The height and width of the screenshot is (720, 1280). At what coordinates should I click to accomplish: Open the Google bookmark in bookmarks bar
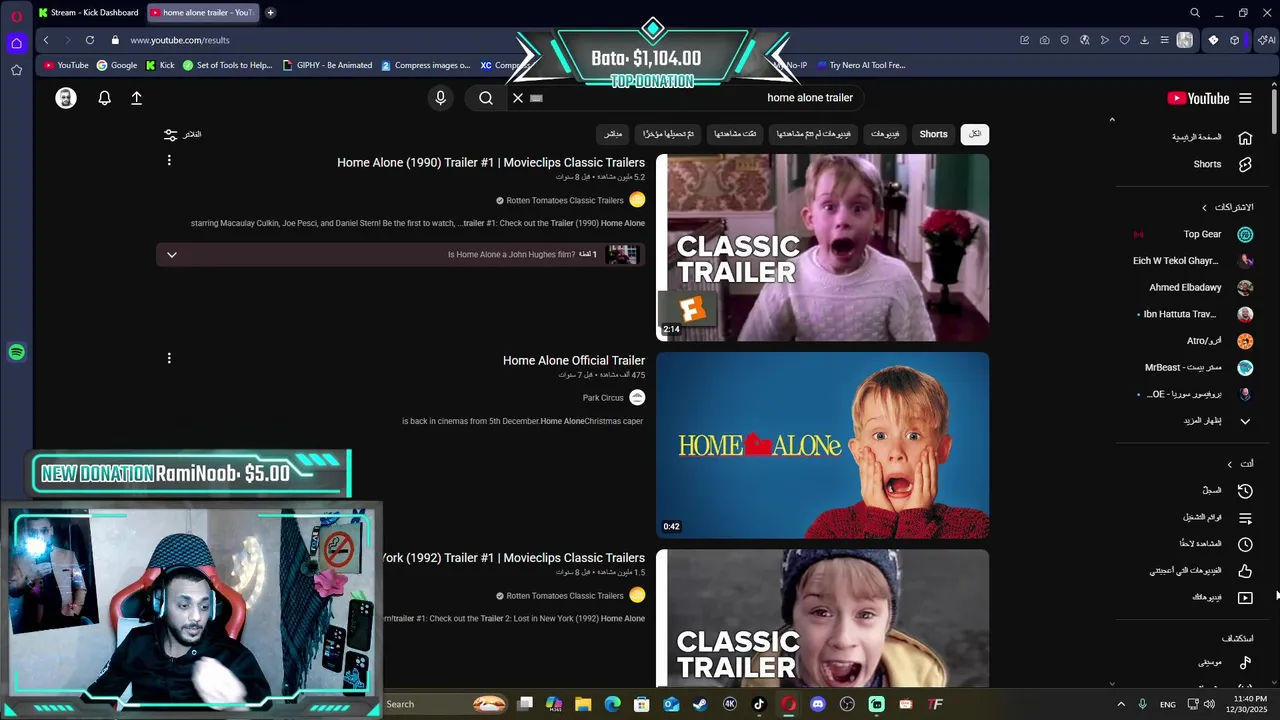pos(116,65)
